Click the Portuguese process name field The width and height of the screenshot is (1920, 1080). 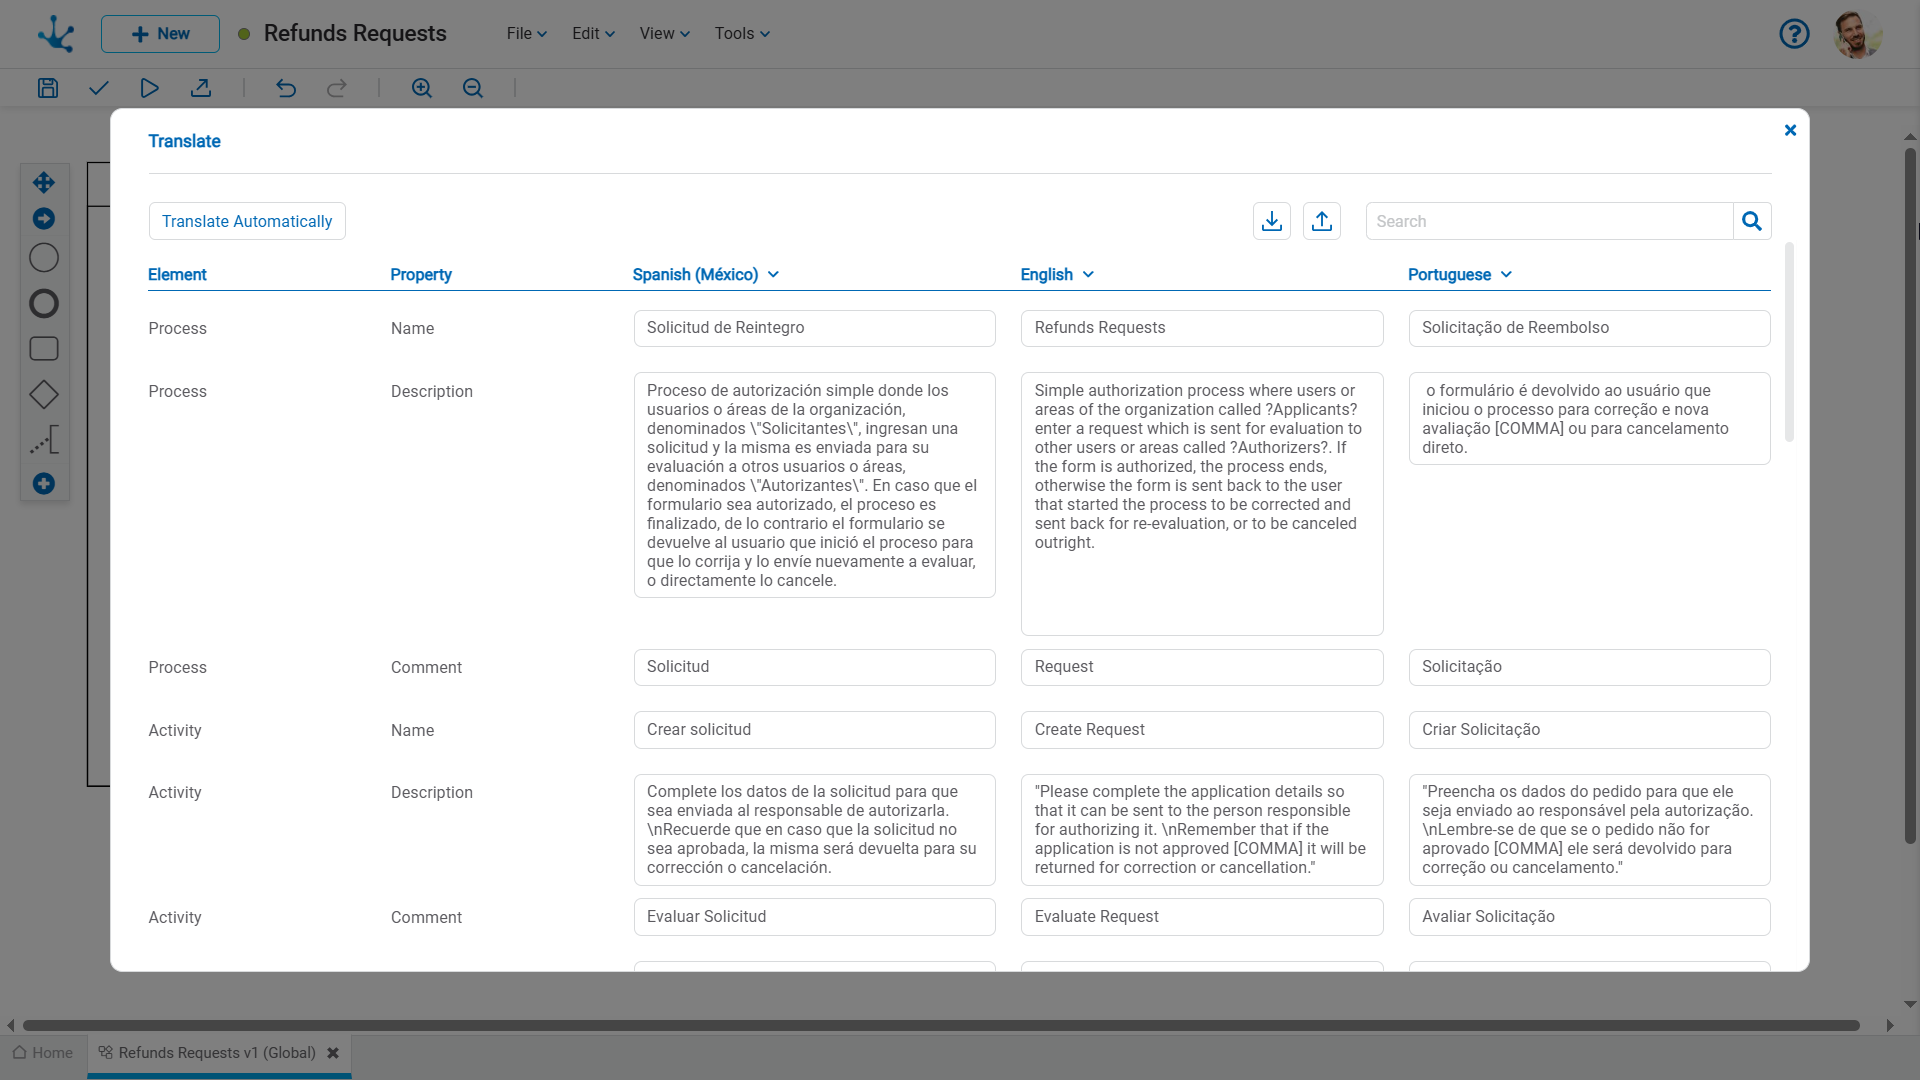(1588, 328)
